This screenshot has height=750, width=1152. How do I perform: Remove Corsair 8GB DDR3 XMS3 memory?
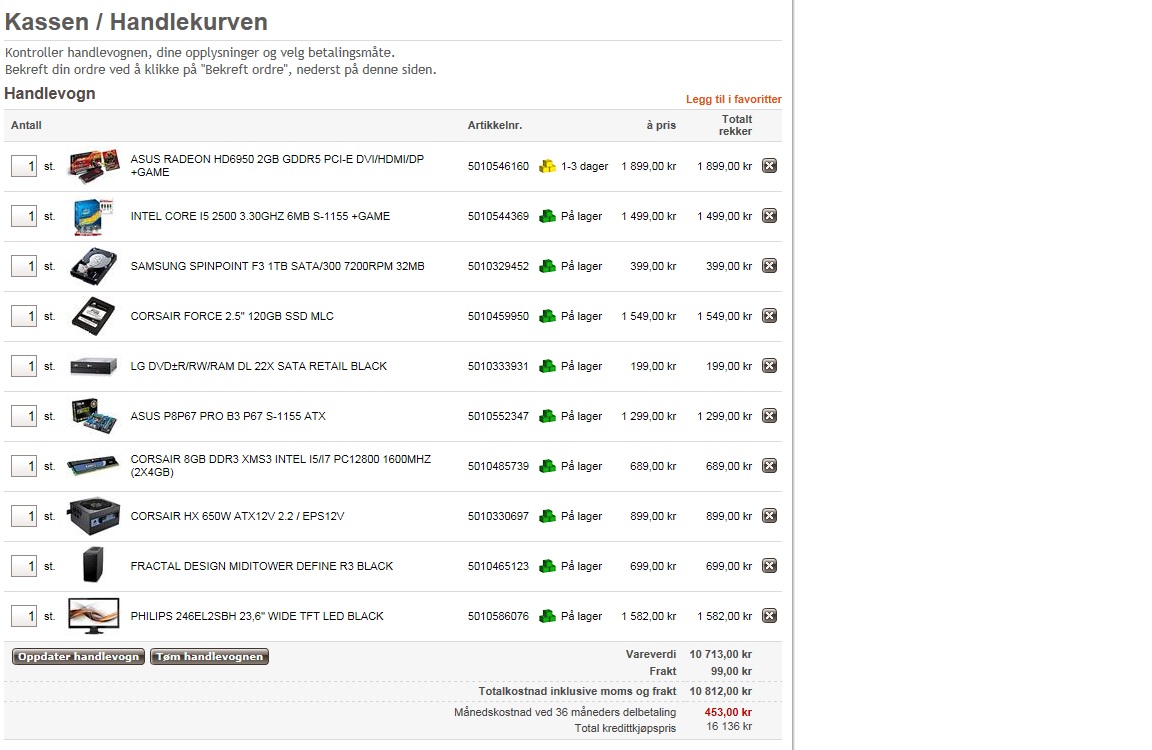click(x=769, y=466)
